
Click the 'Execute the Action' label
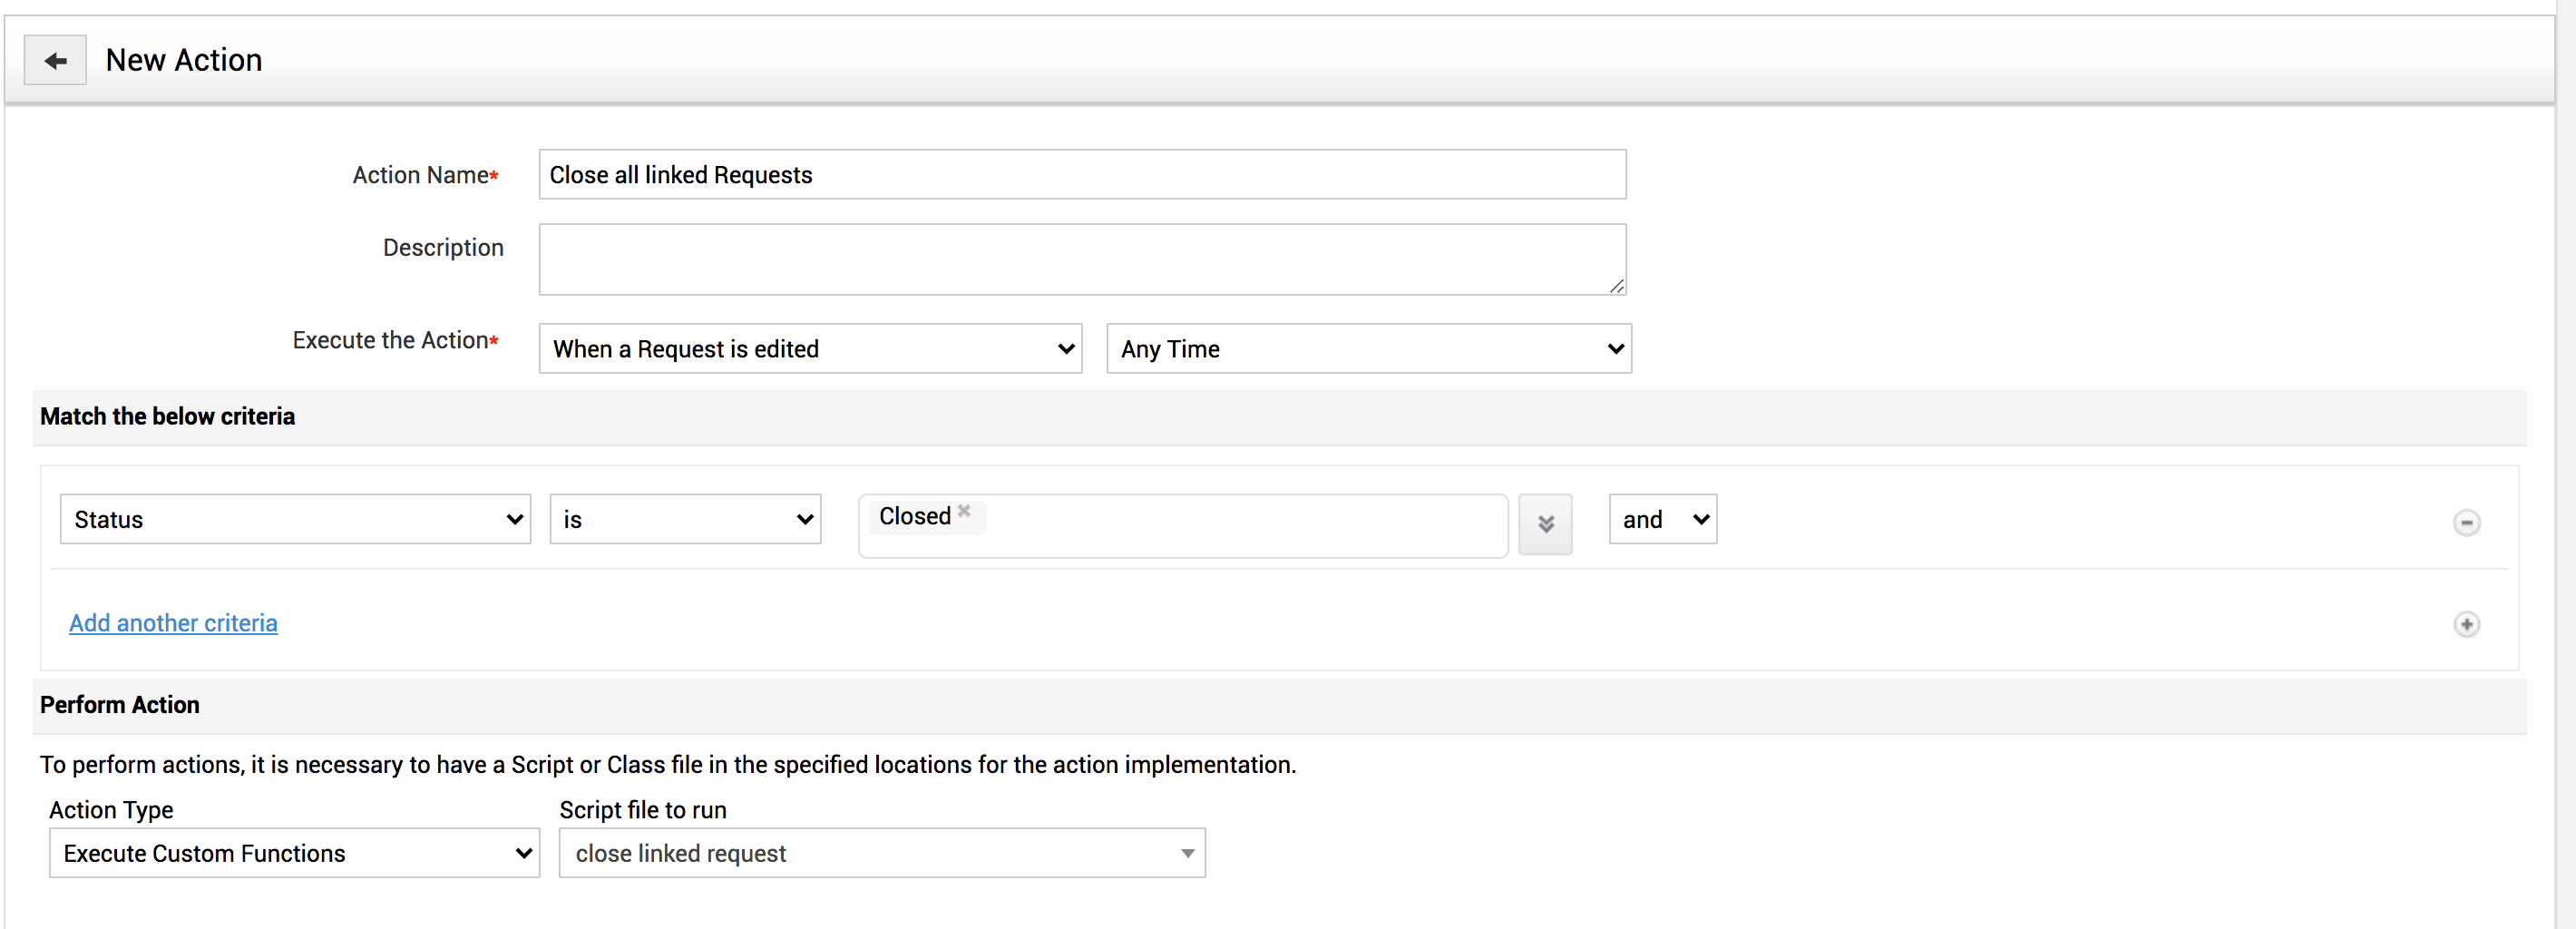[390, 341]
